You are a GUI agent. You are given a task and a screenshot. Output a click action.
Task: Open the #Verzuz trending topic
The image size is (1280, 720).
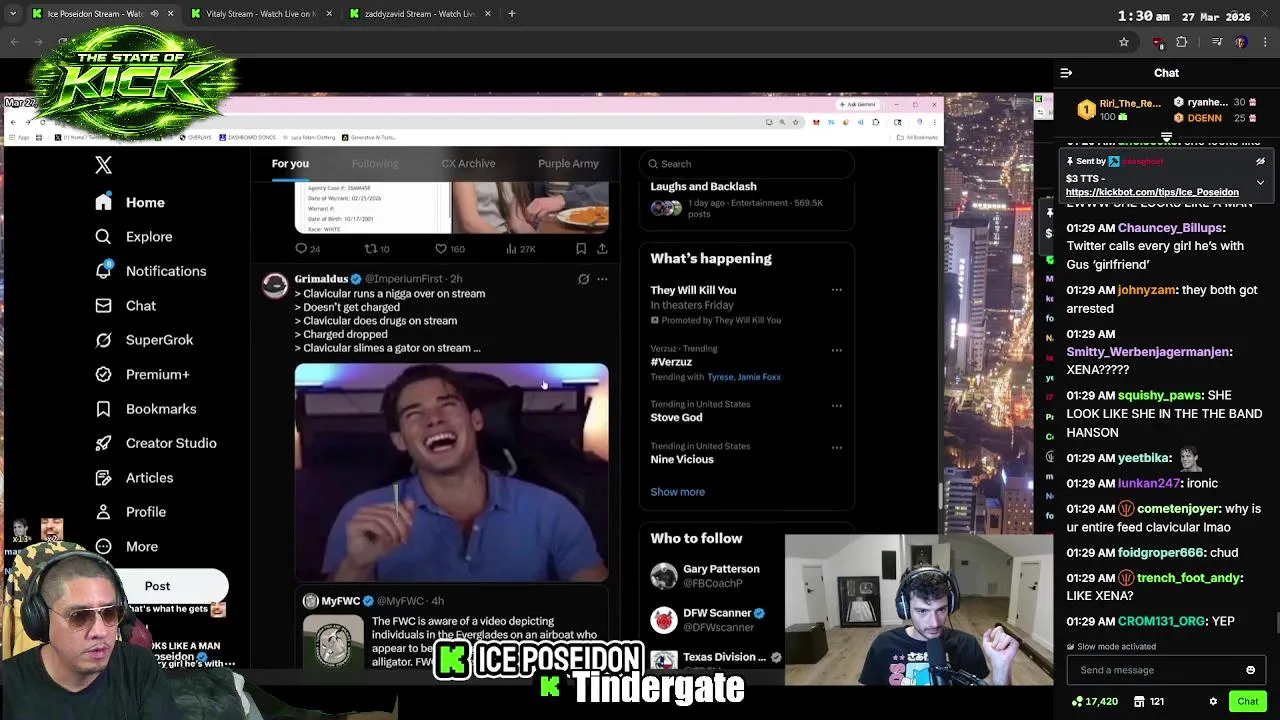click(671, 362)
